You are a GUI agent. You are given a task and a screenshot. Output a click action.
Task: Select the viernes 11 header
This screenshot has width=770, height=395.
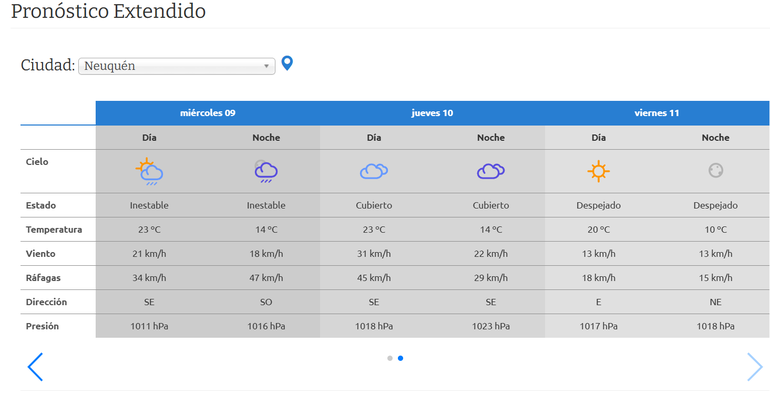pos(657,113)
